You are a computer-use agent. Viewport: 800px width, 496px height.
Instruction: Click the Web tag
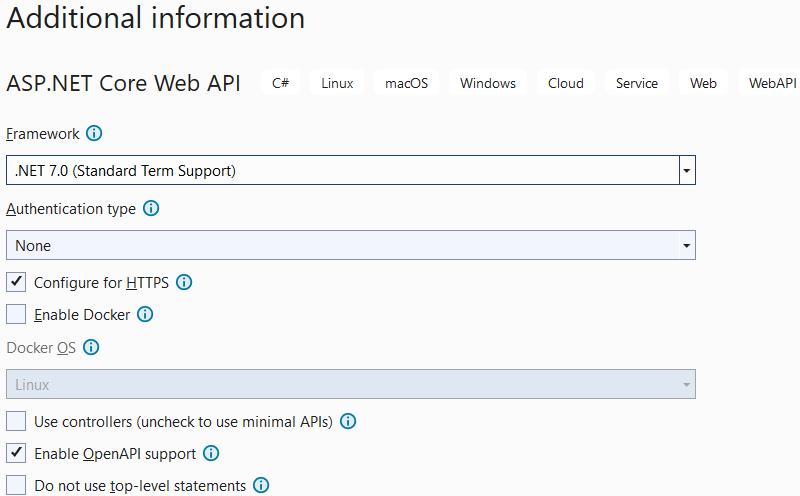(703, 83)
